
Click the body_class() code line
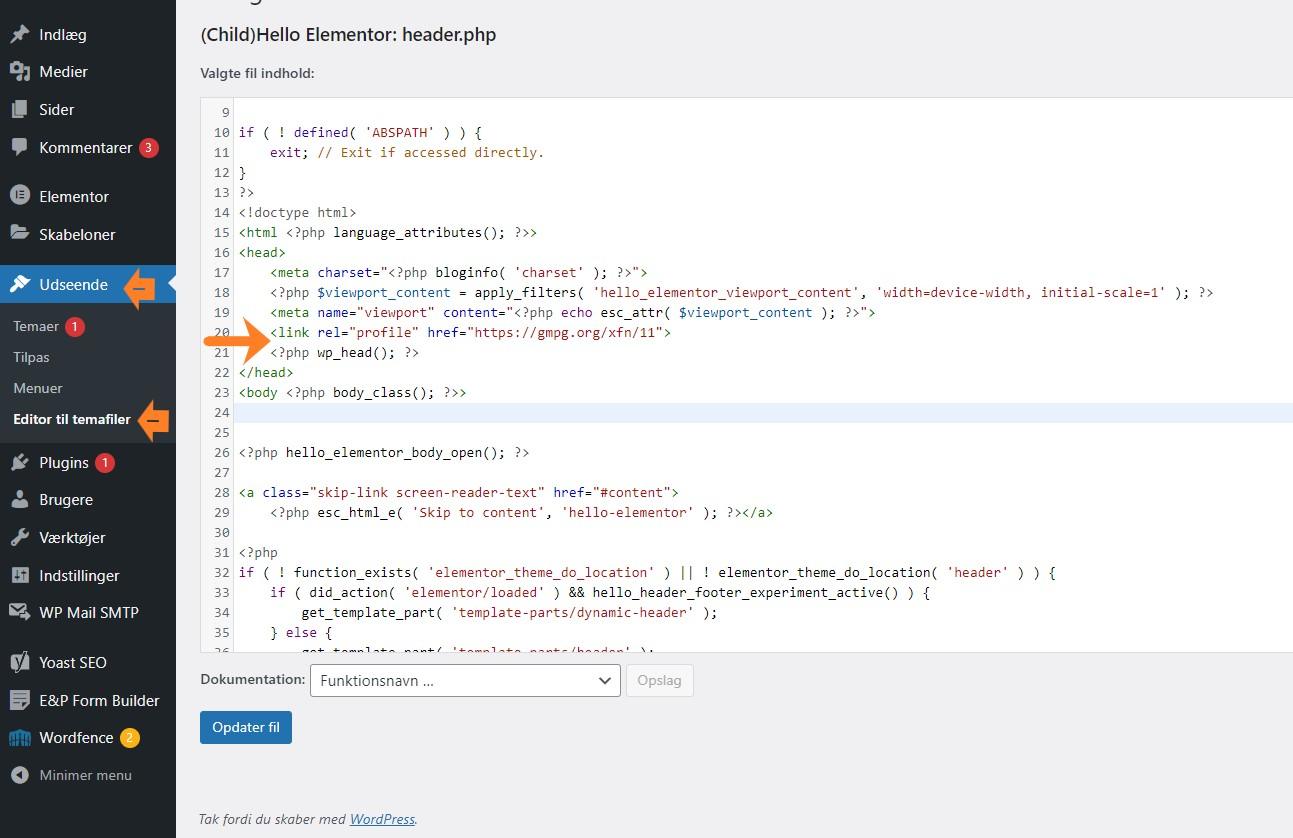click(x=352, y=392)
